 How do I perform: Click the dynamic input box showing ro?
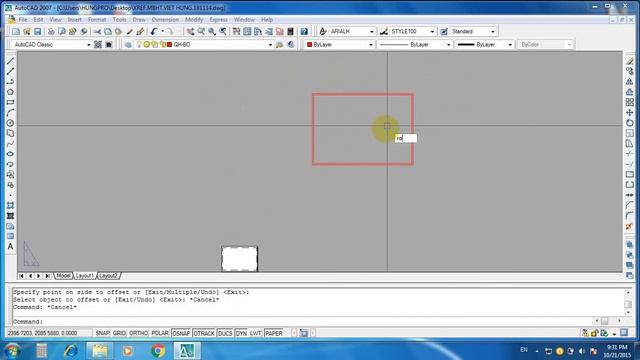tap(406, 138)
